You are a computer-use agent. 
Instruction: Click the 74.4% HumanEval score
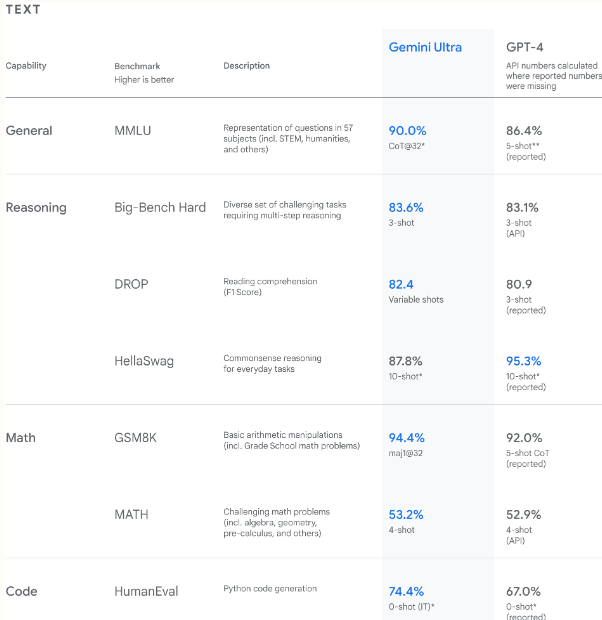406,591
